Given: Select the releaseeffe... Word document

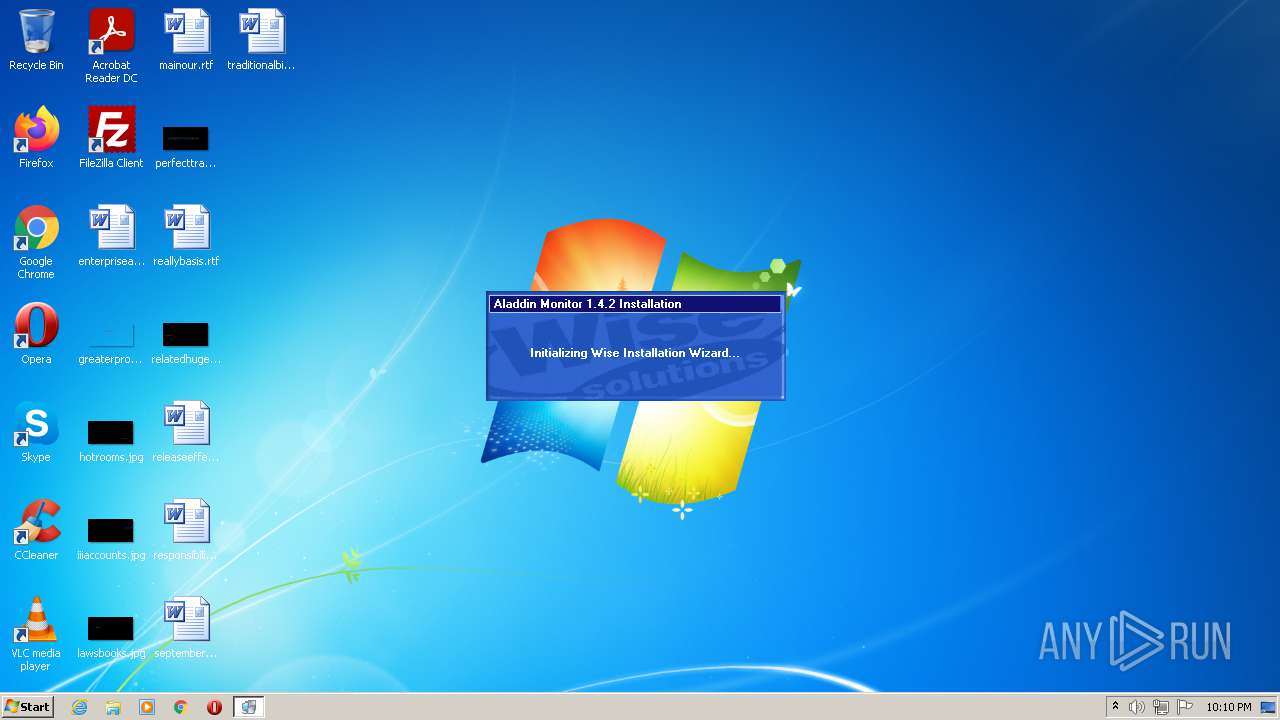Looking at the screenshot, I should pyautogui.click(x=186, y=432).
